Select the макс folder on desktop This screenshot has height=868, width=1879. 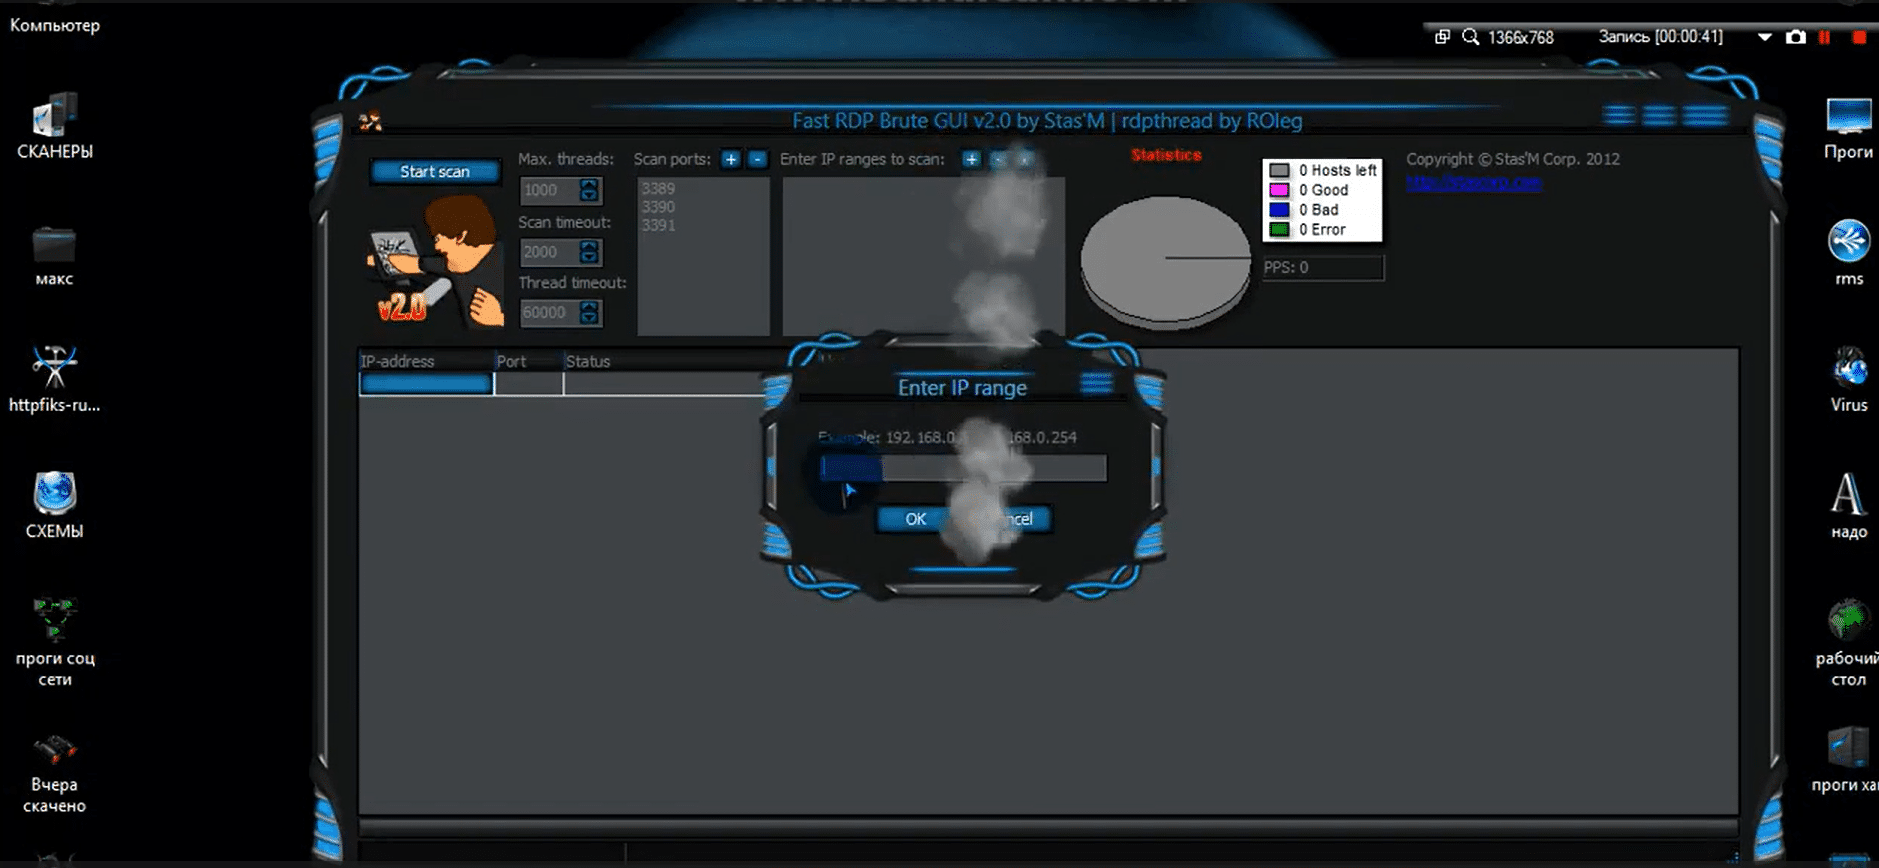click(54, 257)
